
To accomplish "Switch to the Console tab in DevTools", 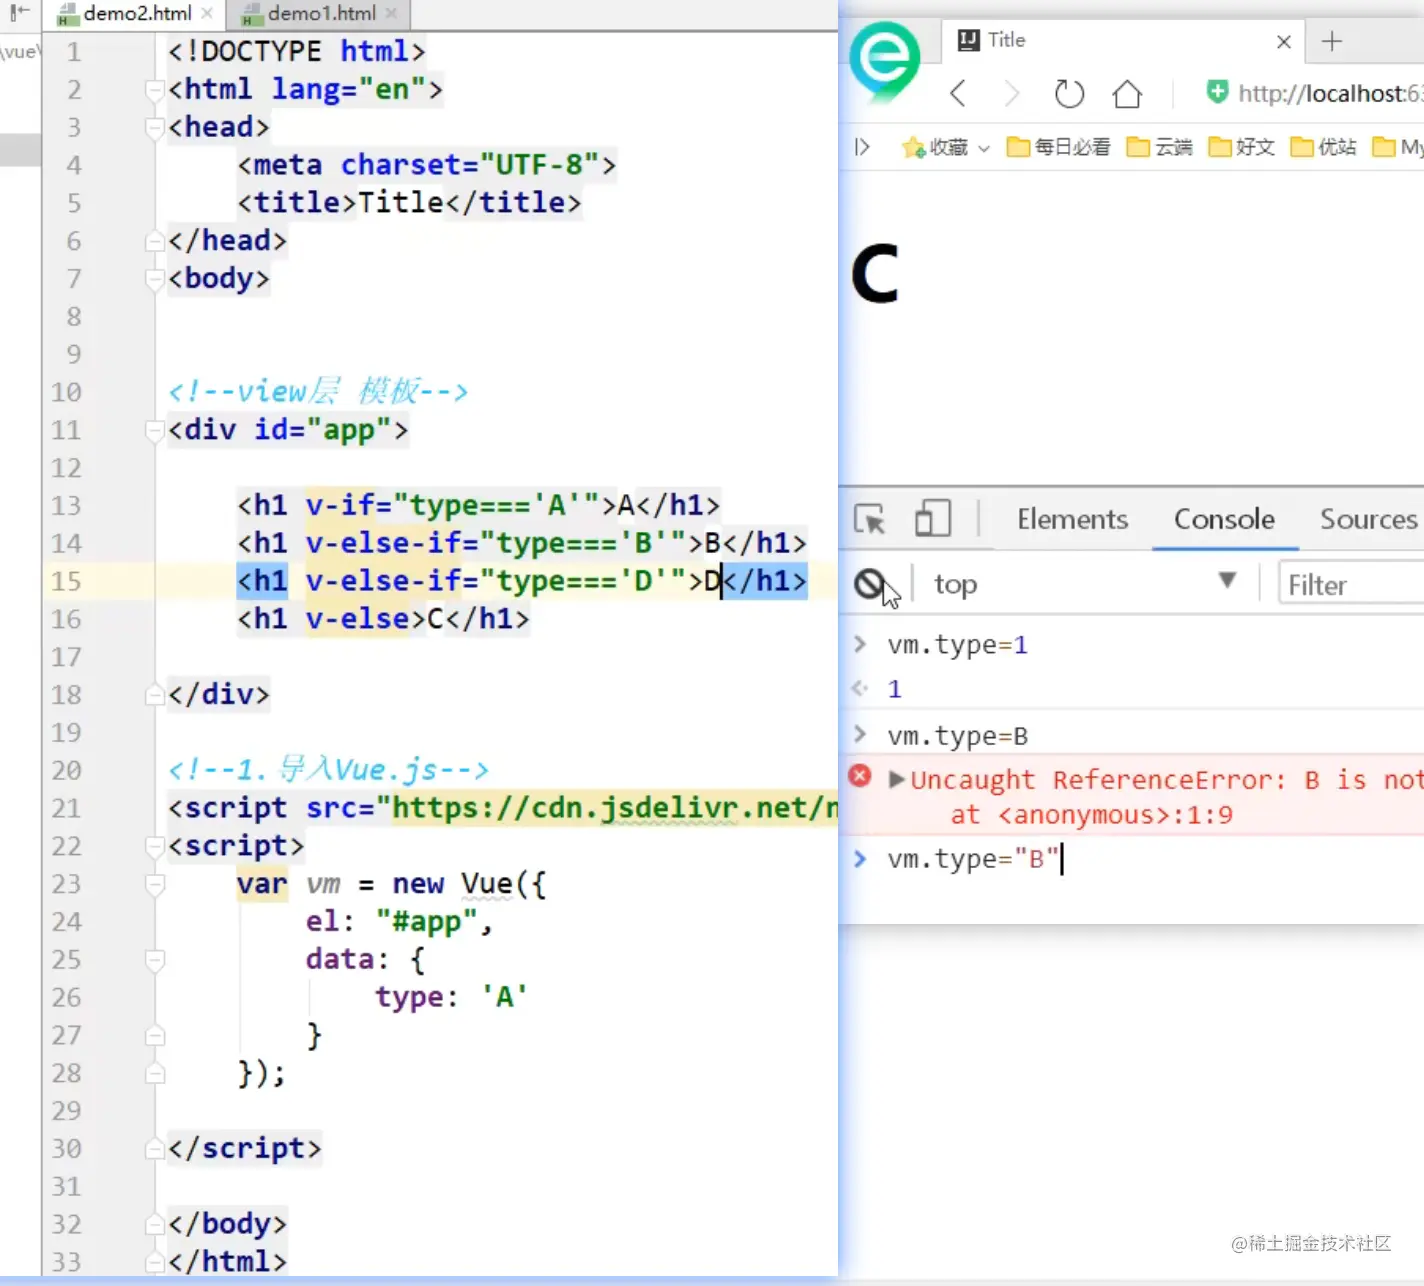I will pyautogui.click(x=1224, y=519).
